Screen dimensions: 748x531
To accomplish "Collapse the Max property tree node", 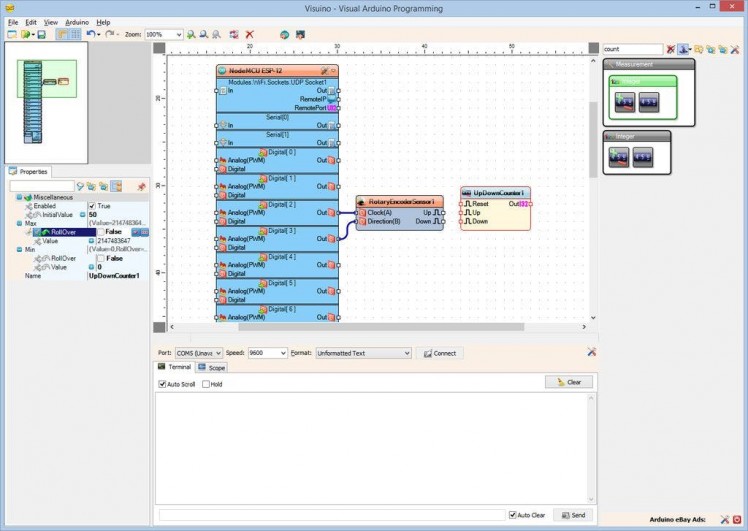I will pos(20,223).
